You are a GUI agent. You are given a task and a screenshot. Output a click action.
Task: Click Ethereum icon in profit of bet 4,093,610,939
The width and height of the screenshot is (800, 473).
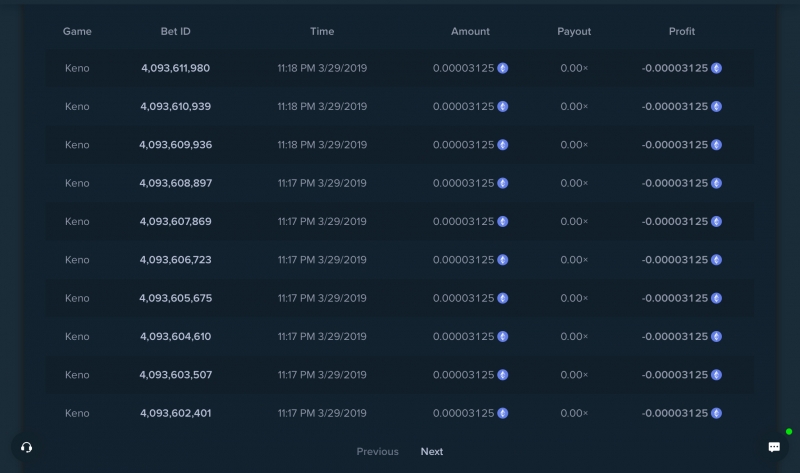(716, 107)
